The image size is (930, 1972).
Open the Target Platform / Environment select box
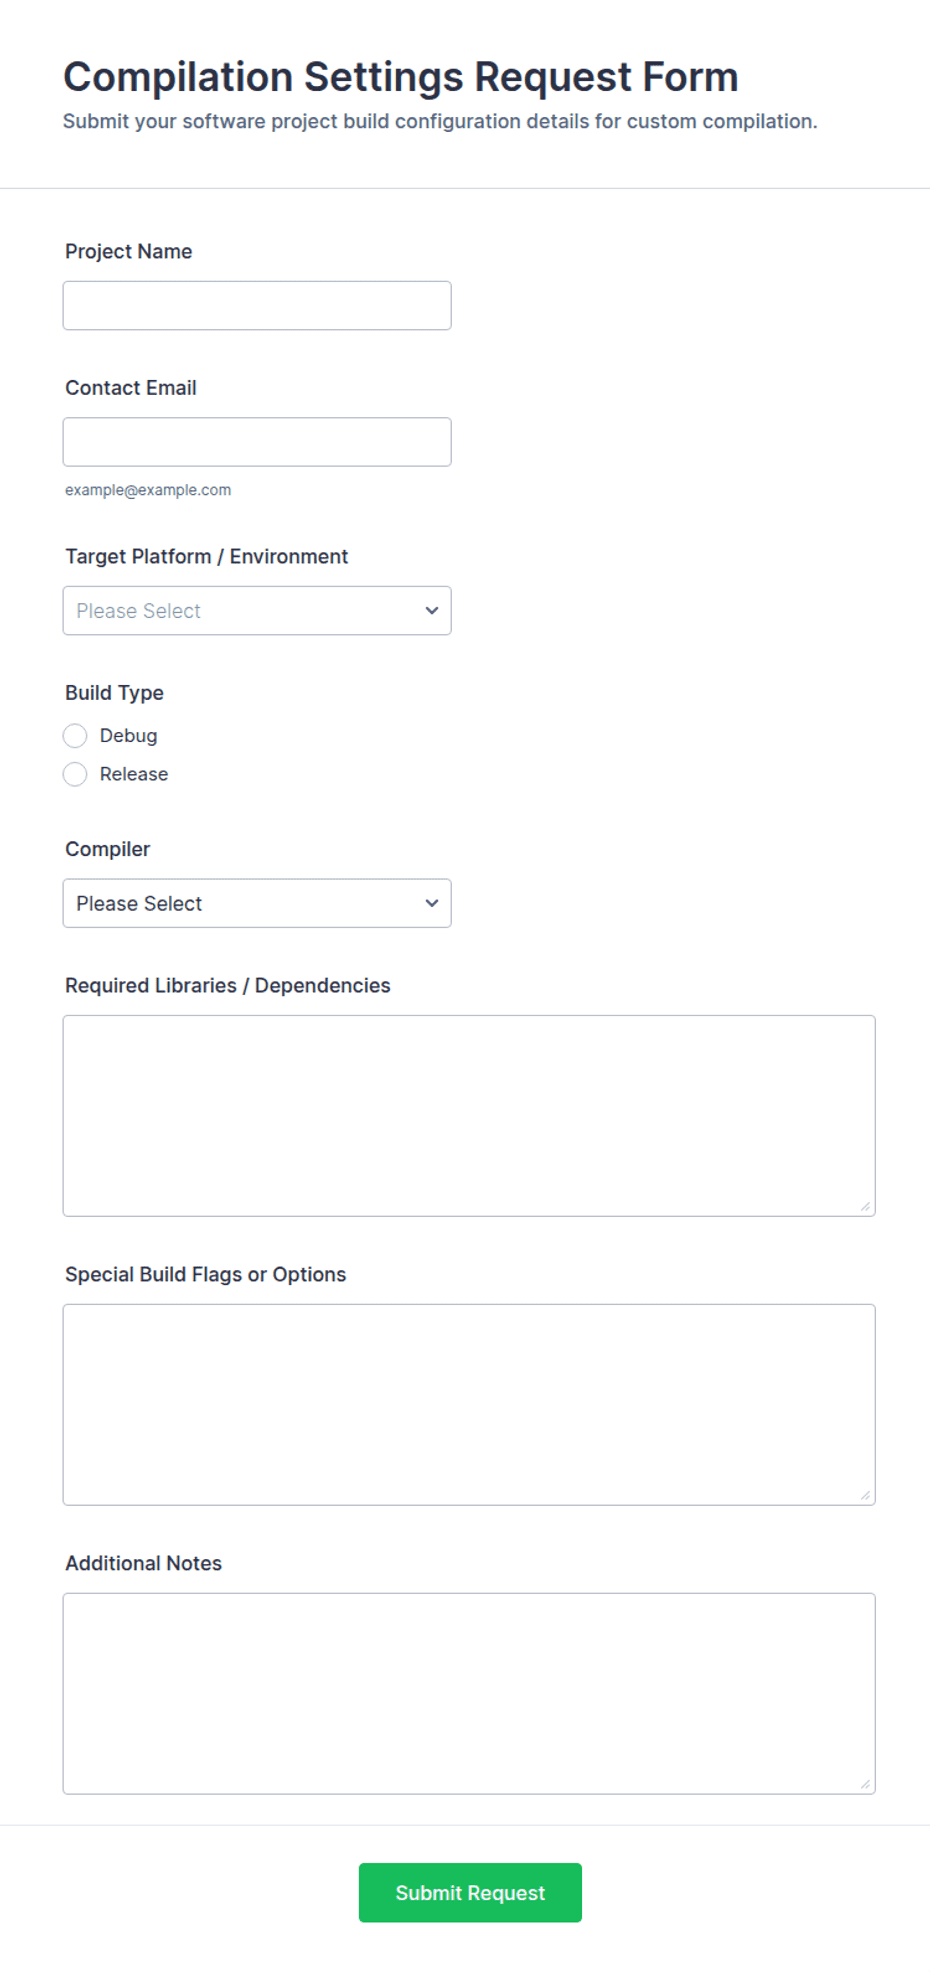pos(257,611)
